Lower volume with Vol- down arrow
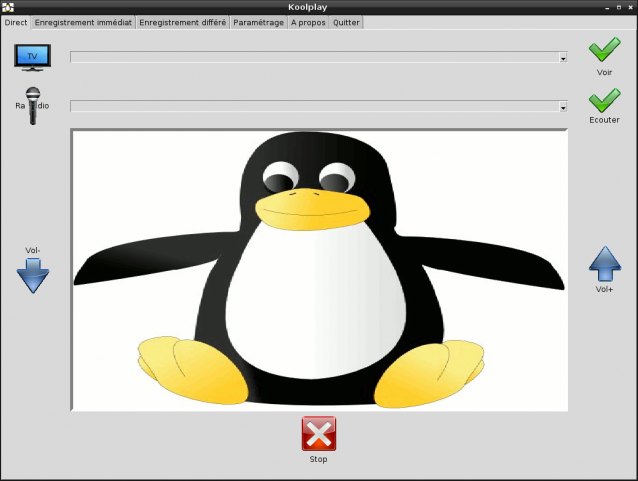The height and width of the screenshot is (481, 638). (33, 275)
